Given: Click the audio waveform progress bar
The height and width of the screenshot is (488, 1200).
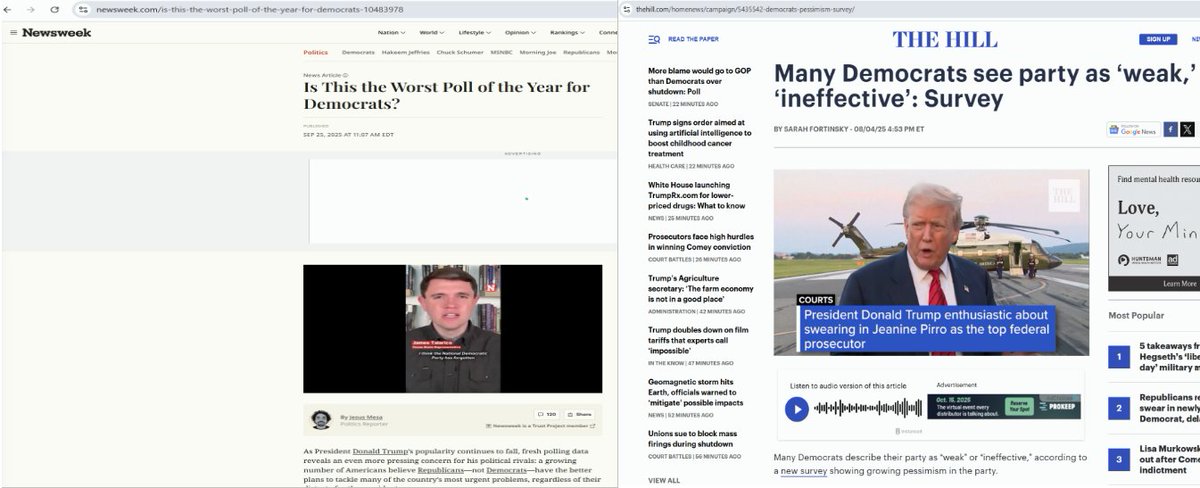Looking at the screenshot, I should (867, 408).
